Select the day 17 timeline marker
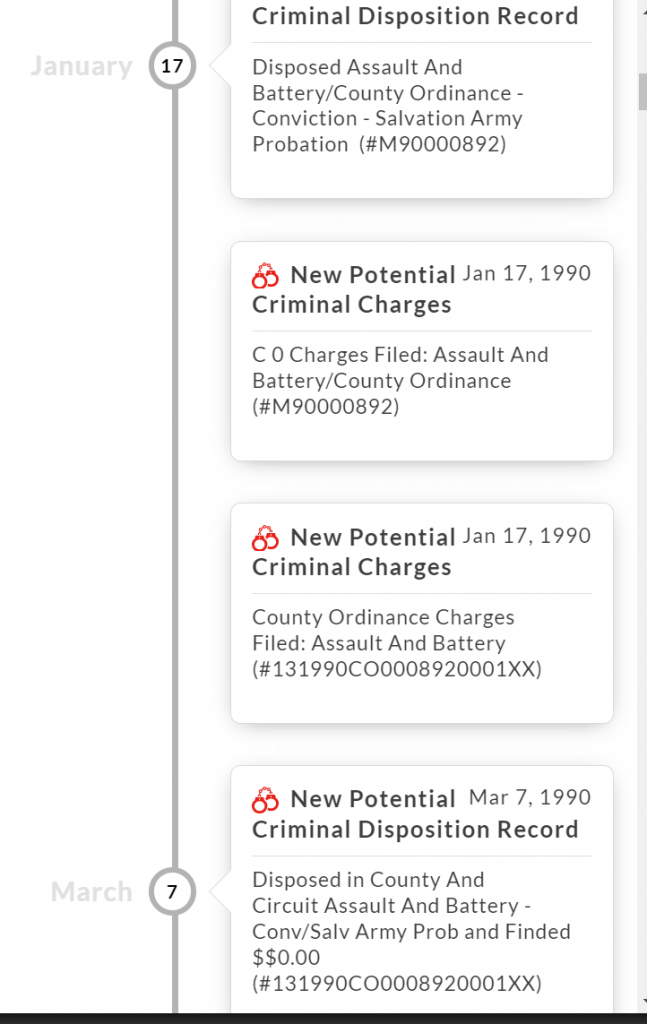The width and height of the screenshot is (647, 1024). (x=172, y=67)
